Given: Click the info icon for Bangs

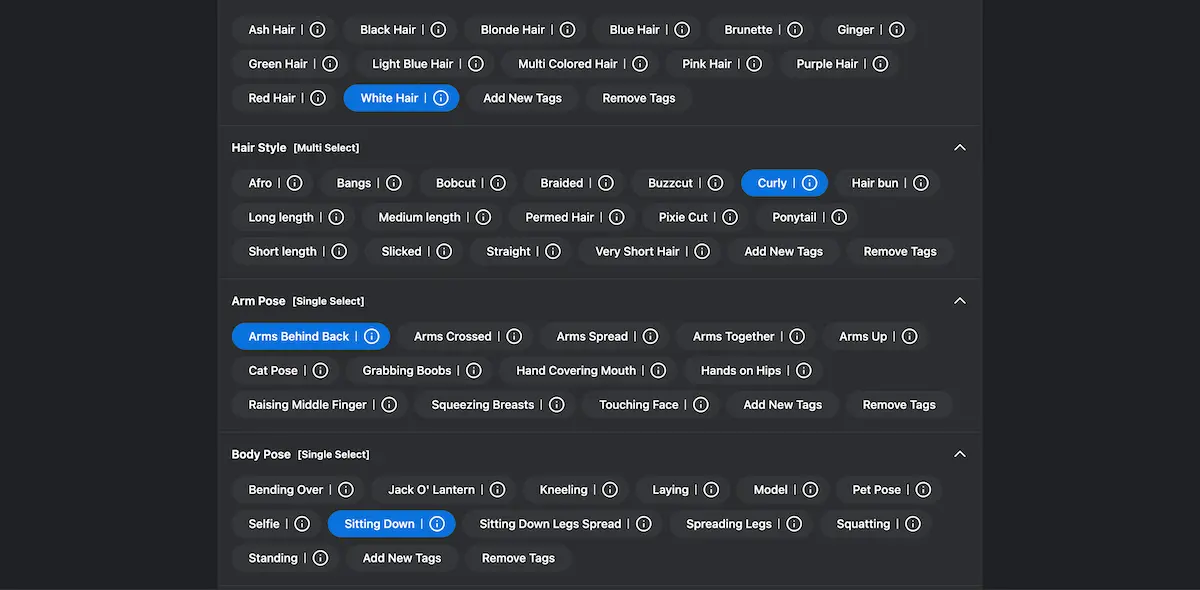Looking at the screenshot, I should [x=394, y=183].
